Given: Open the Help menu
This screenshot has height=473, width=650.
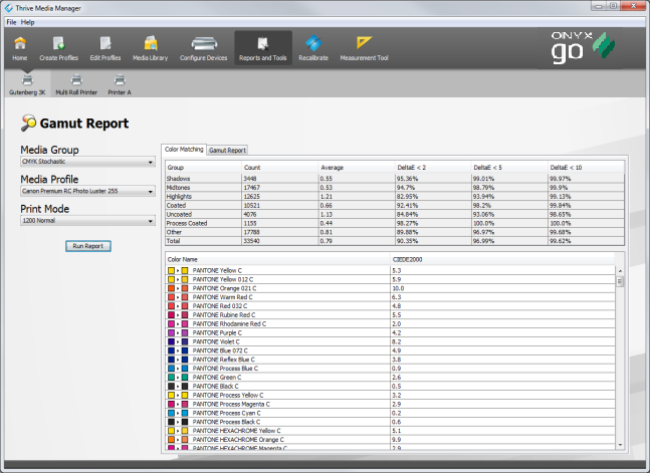Looking at the screenshot, I should pyautogui.click(x=27, y=22).
